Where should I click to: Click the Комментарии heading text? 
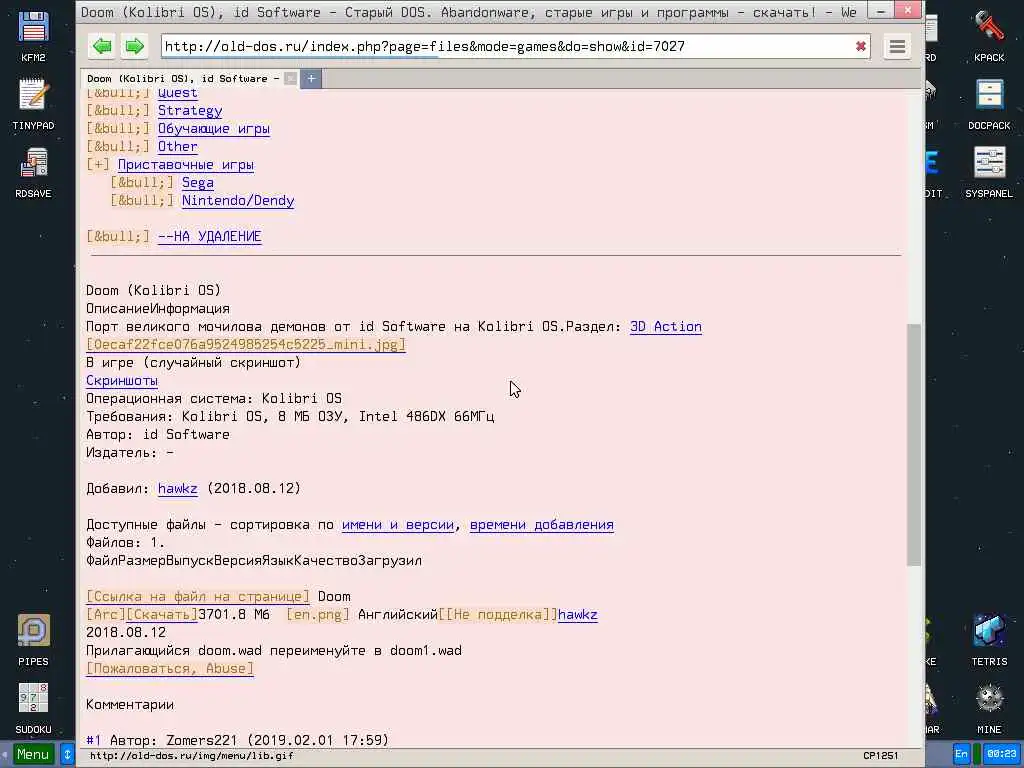point(130,705)
